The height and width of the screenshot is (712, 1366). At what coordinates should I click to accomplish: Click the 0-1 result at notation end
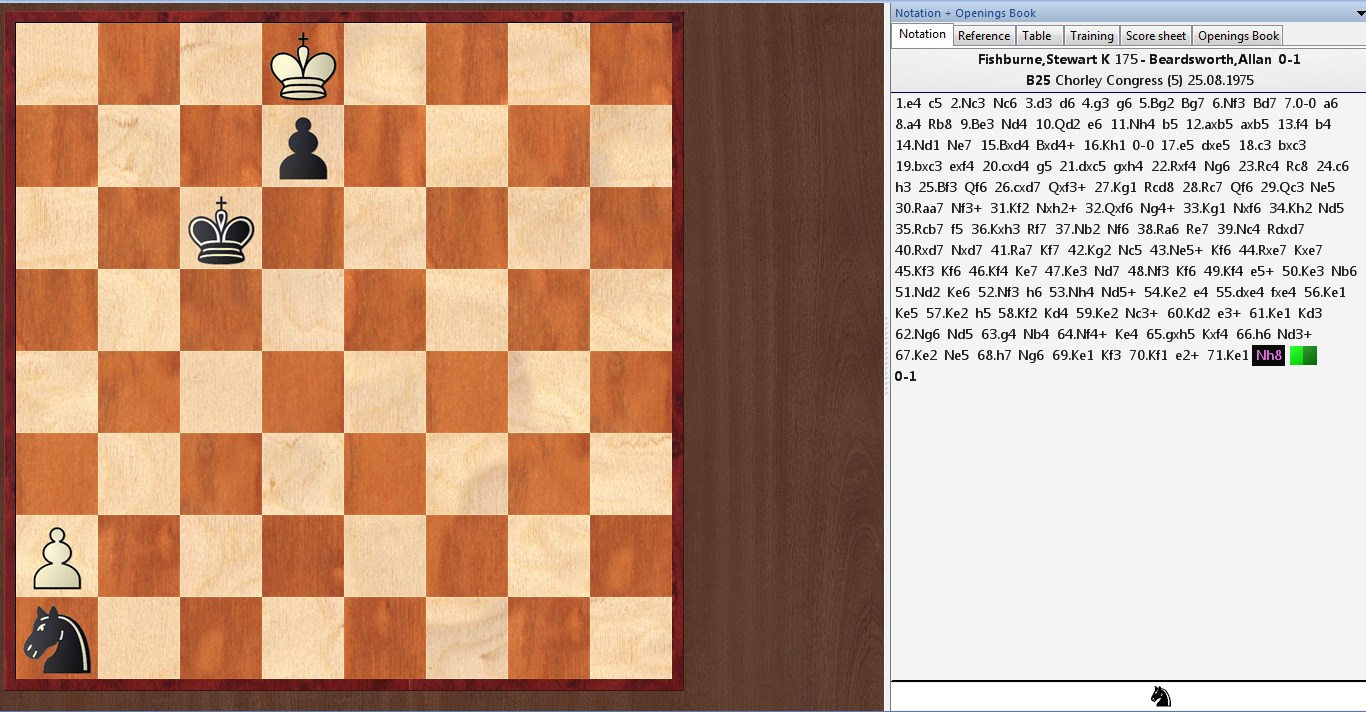(905, 377)
